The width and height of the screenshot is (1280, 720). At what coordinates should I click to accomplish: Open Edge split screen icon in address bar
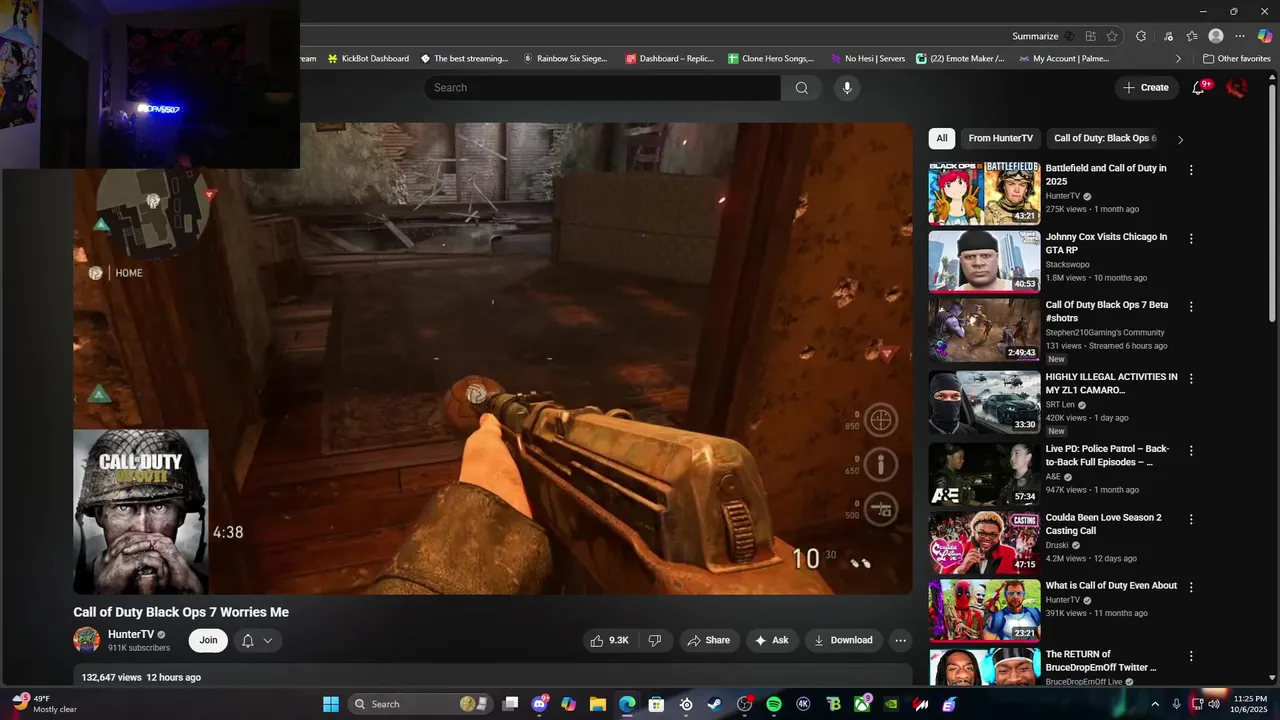[x=1091, y=36]
